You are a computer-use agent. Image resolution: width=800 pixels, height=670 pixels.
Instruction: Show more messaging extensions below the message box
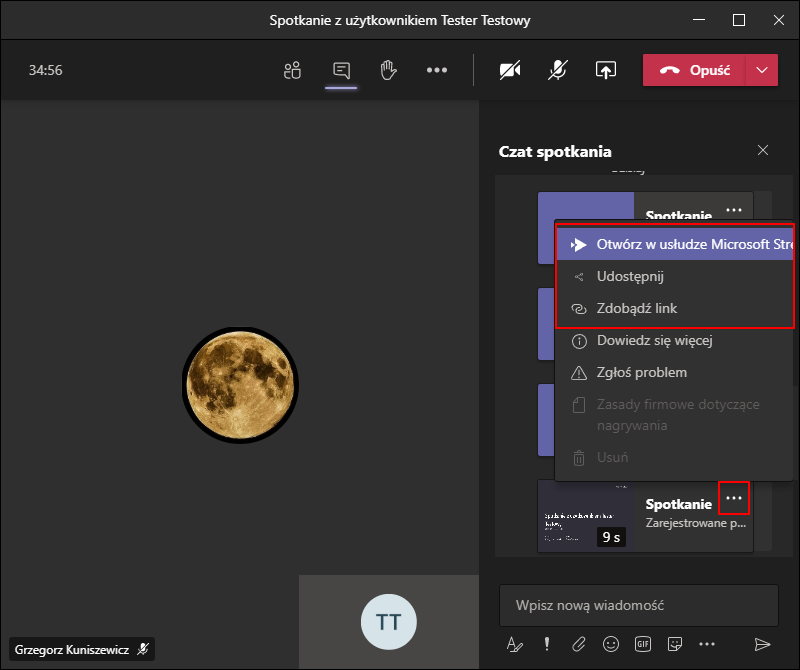click(x=707, y=644)
